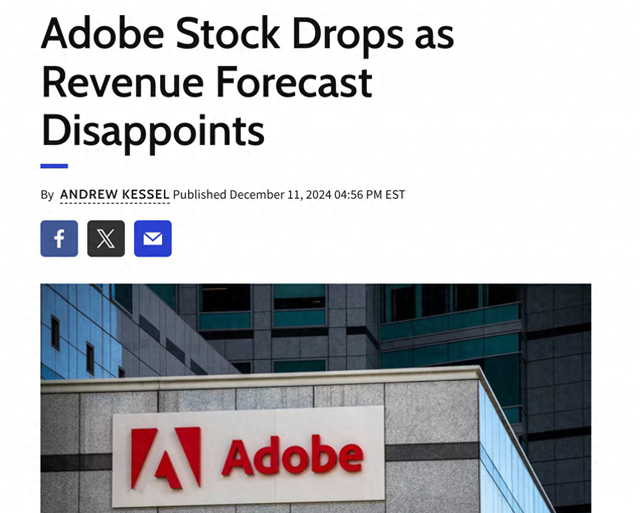640x513 pixels.
Task: Click the word 'Disappoints' in the headline
Action: (152, 130)
